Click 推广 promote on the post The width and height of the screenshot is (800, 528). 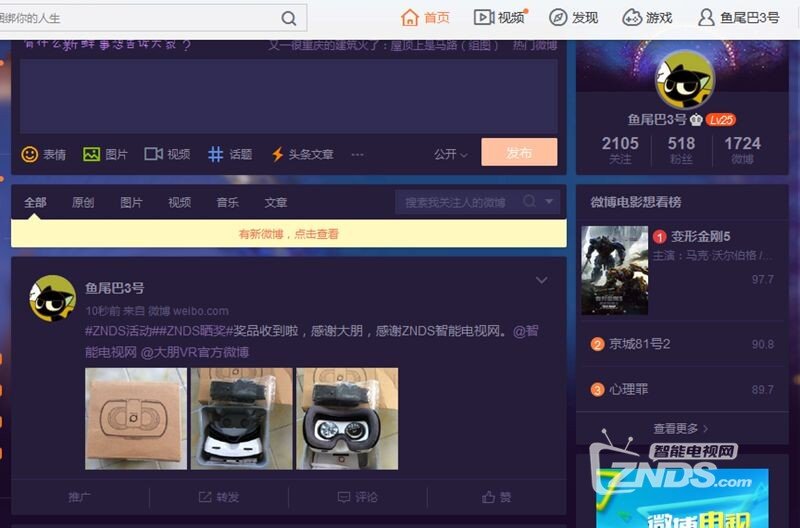pos(80,496)
